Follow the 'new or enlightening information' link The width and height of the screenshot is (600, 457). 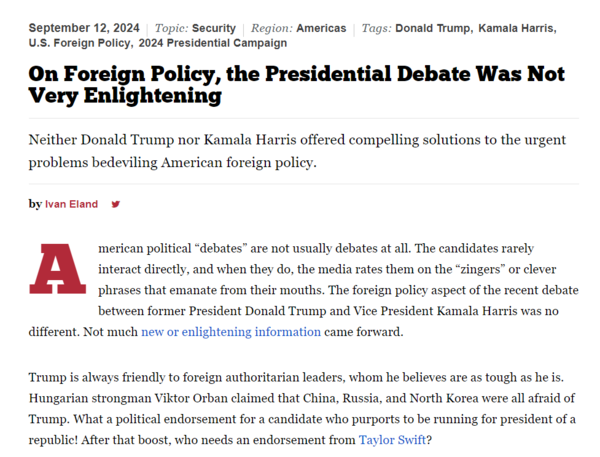point(231,331)
